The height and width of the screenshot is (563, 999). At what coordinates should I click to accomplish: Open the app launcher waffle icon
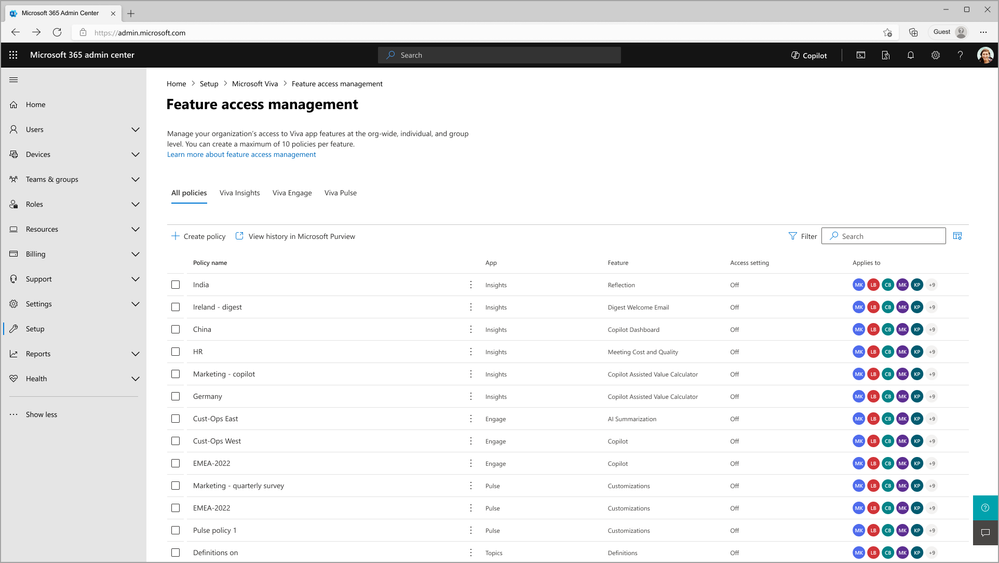(x=13, y=55)
